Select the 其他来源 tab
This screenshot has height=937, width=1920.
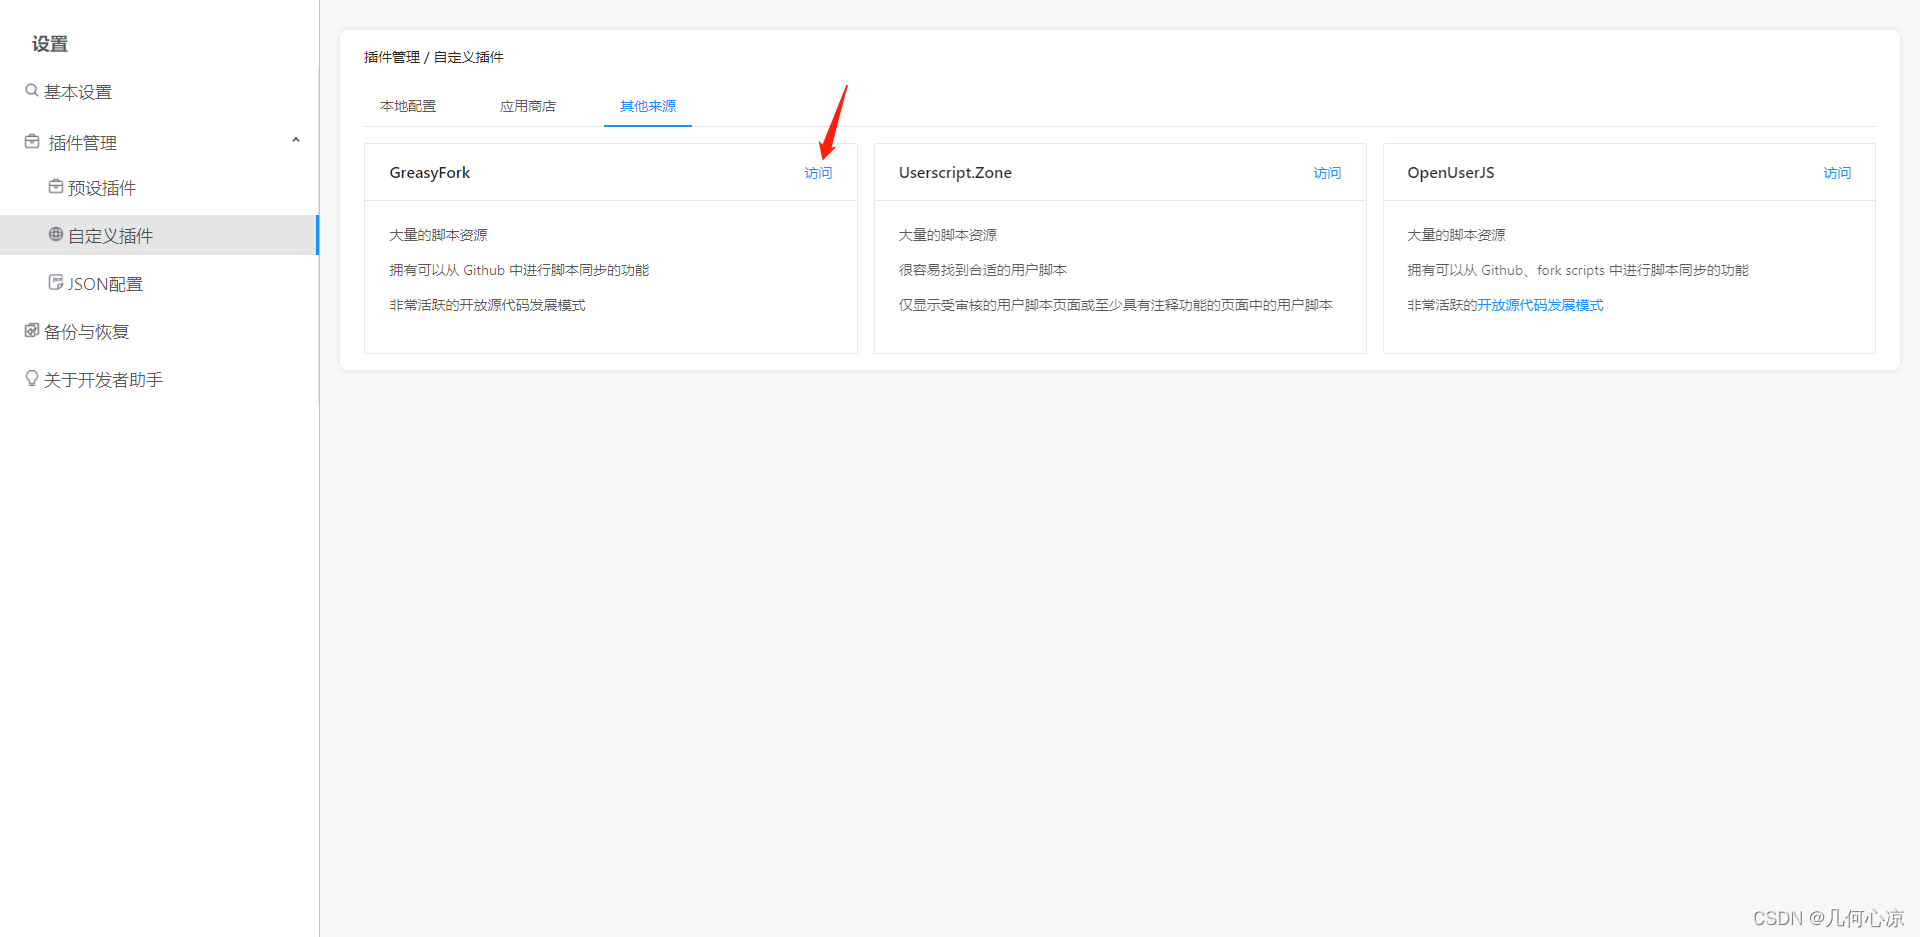648,106
